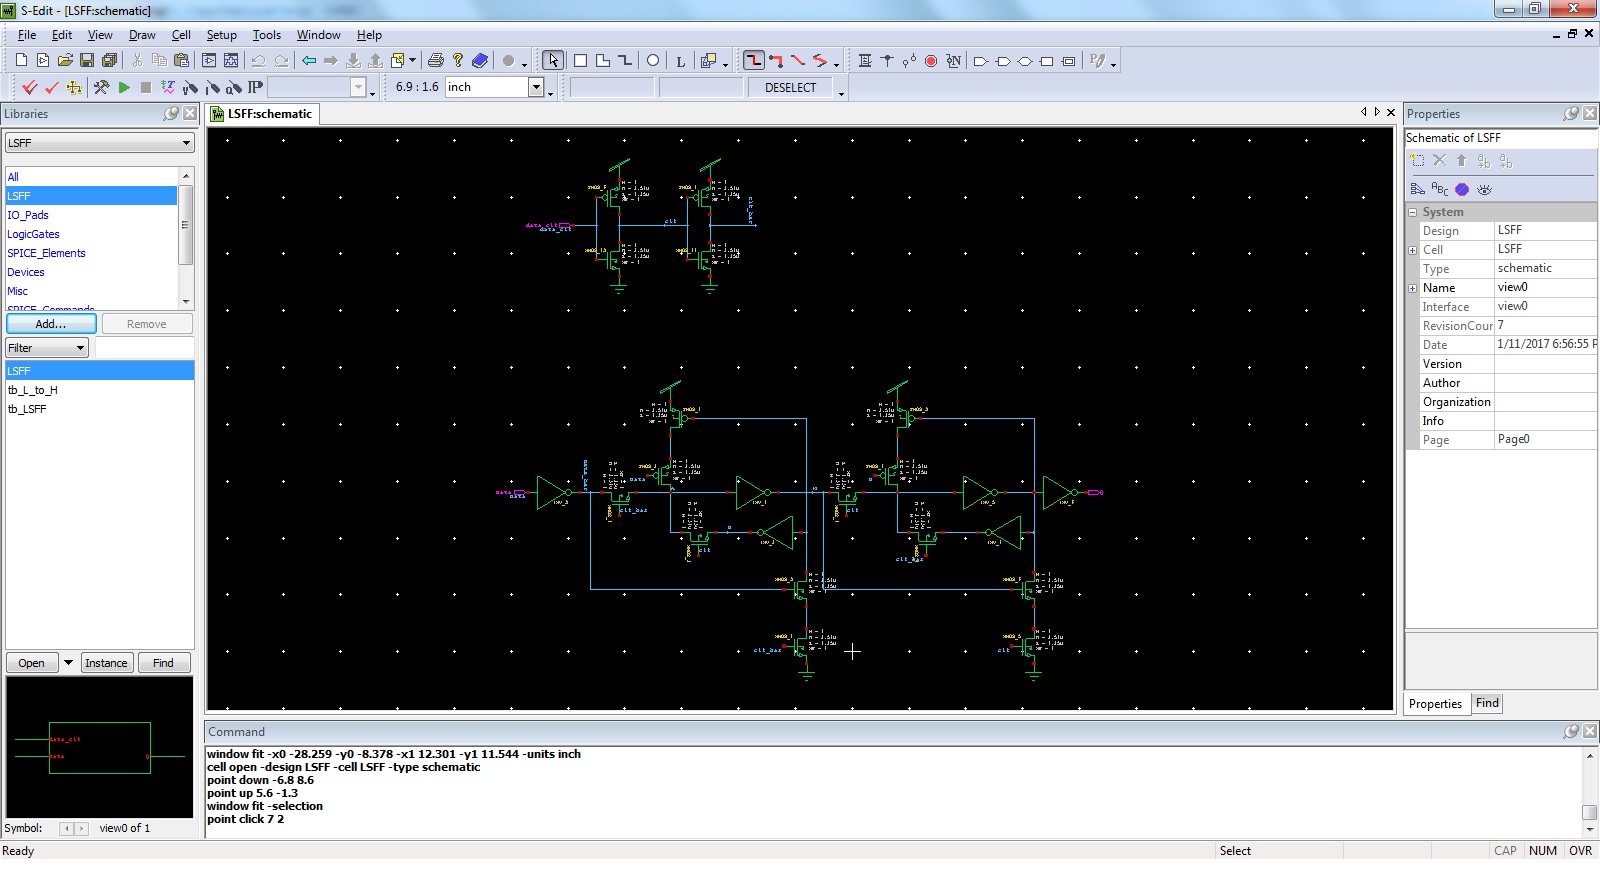This screenshot has width=1600, height=891.
Task: Select the red dot solder point tool
Action: pyautogui.click(x=931, y=61)
